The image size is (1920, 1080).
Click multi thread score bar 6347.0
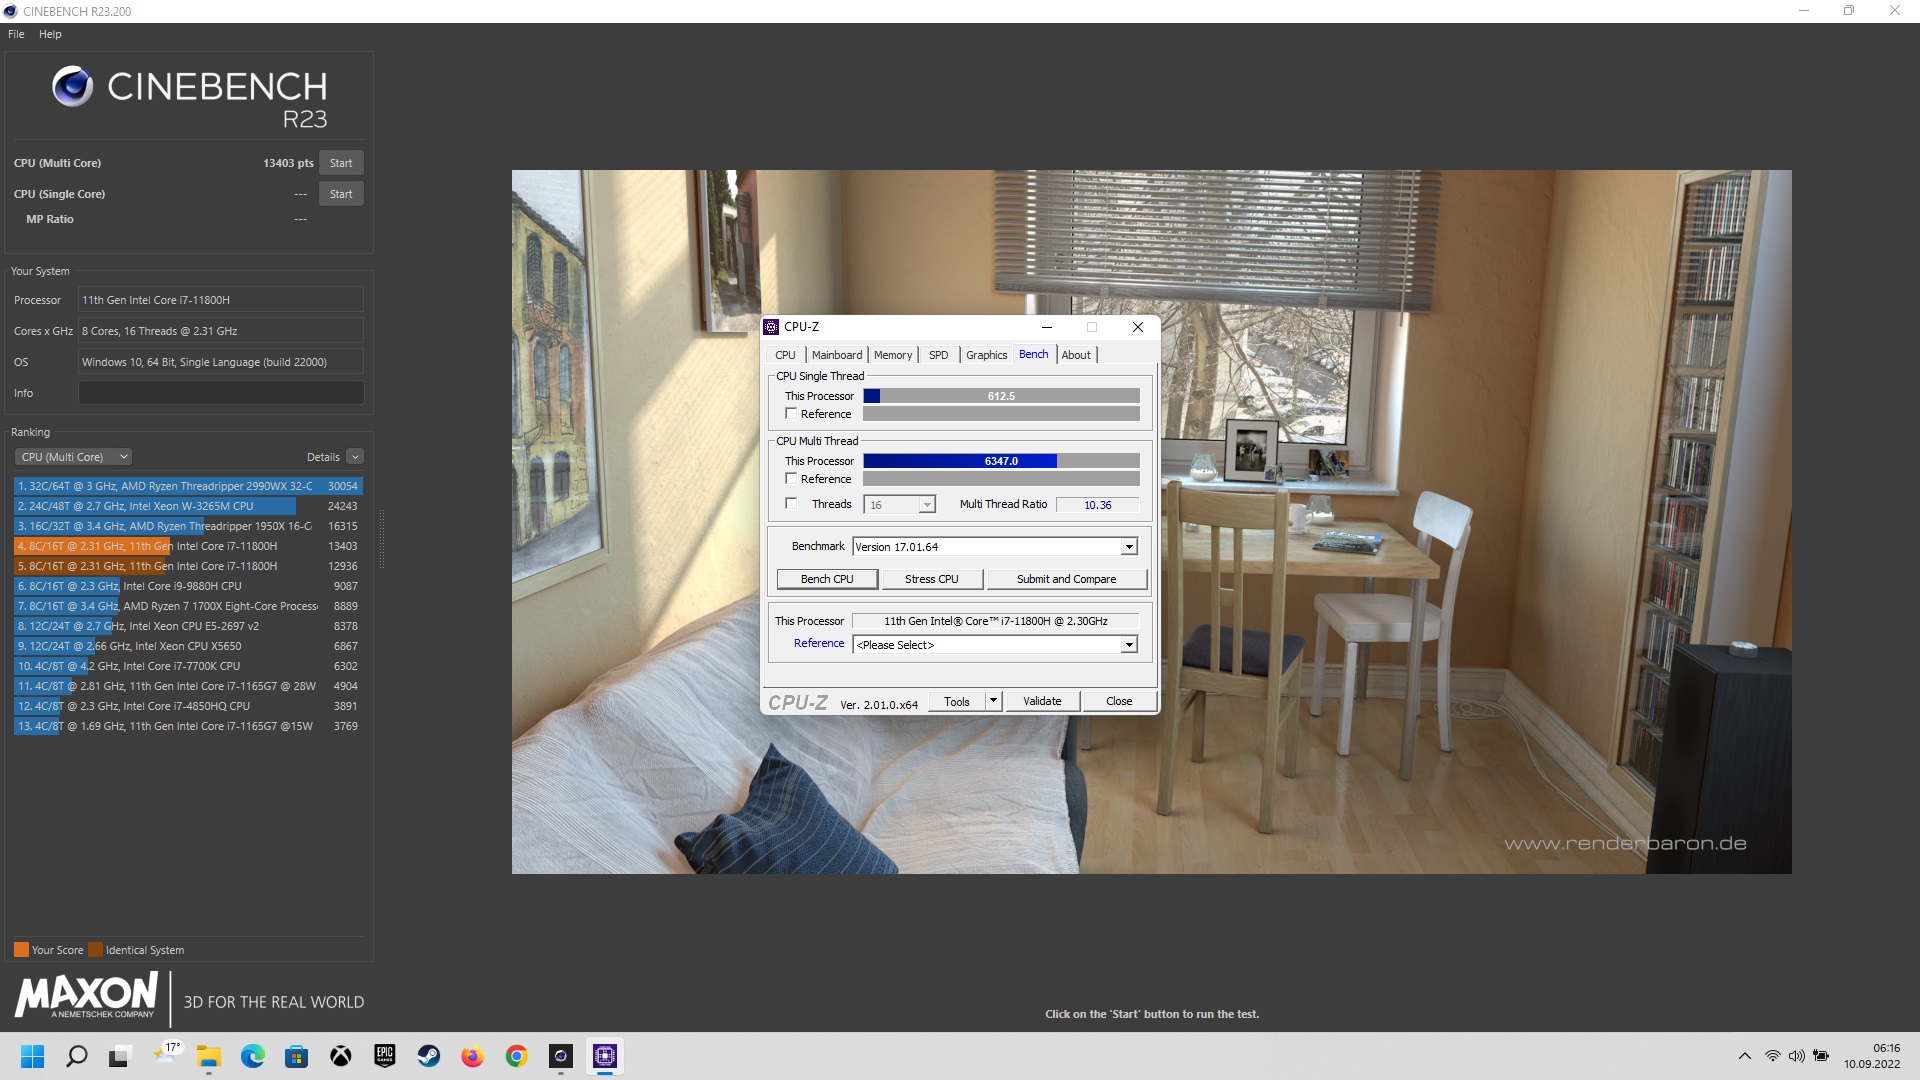click(x=1001, y=461)
